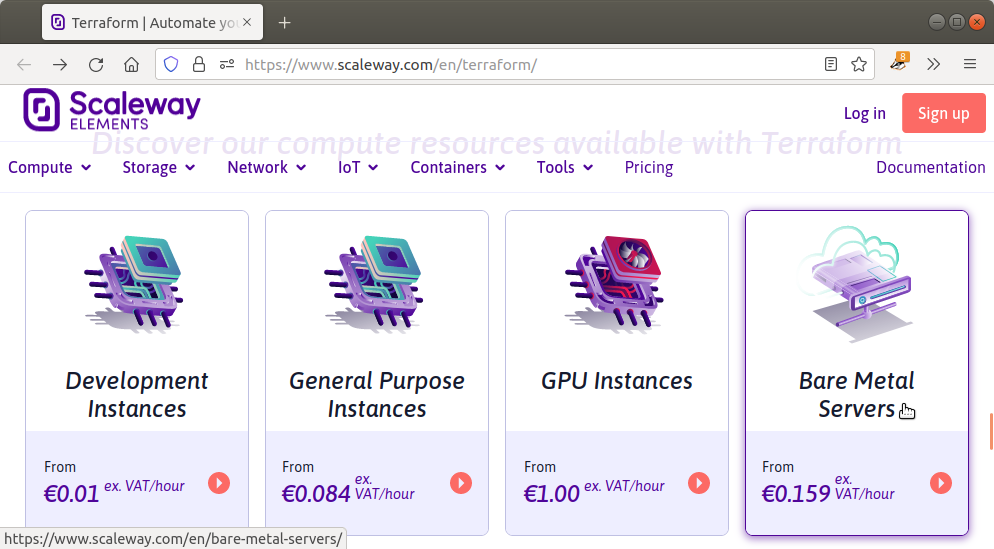The width and height of the screenshot is (994, 549).
Task: Close the Terraform tab
Action: 247,22
